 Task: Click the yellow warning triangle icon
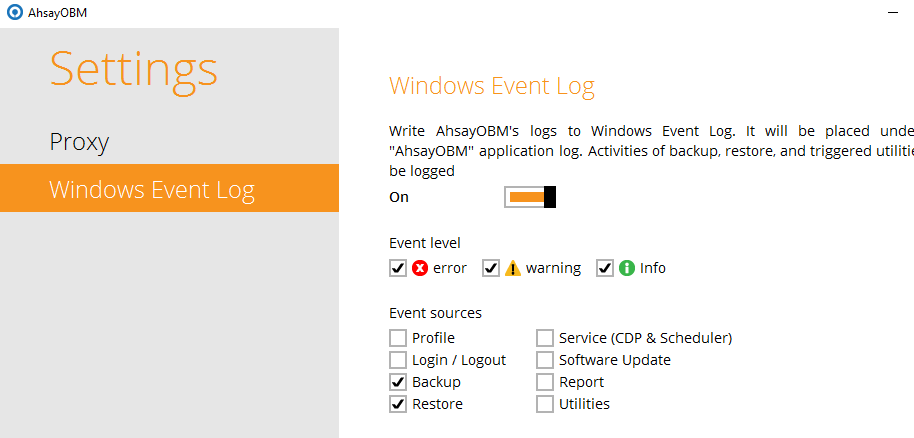coord(513,268)
